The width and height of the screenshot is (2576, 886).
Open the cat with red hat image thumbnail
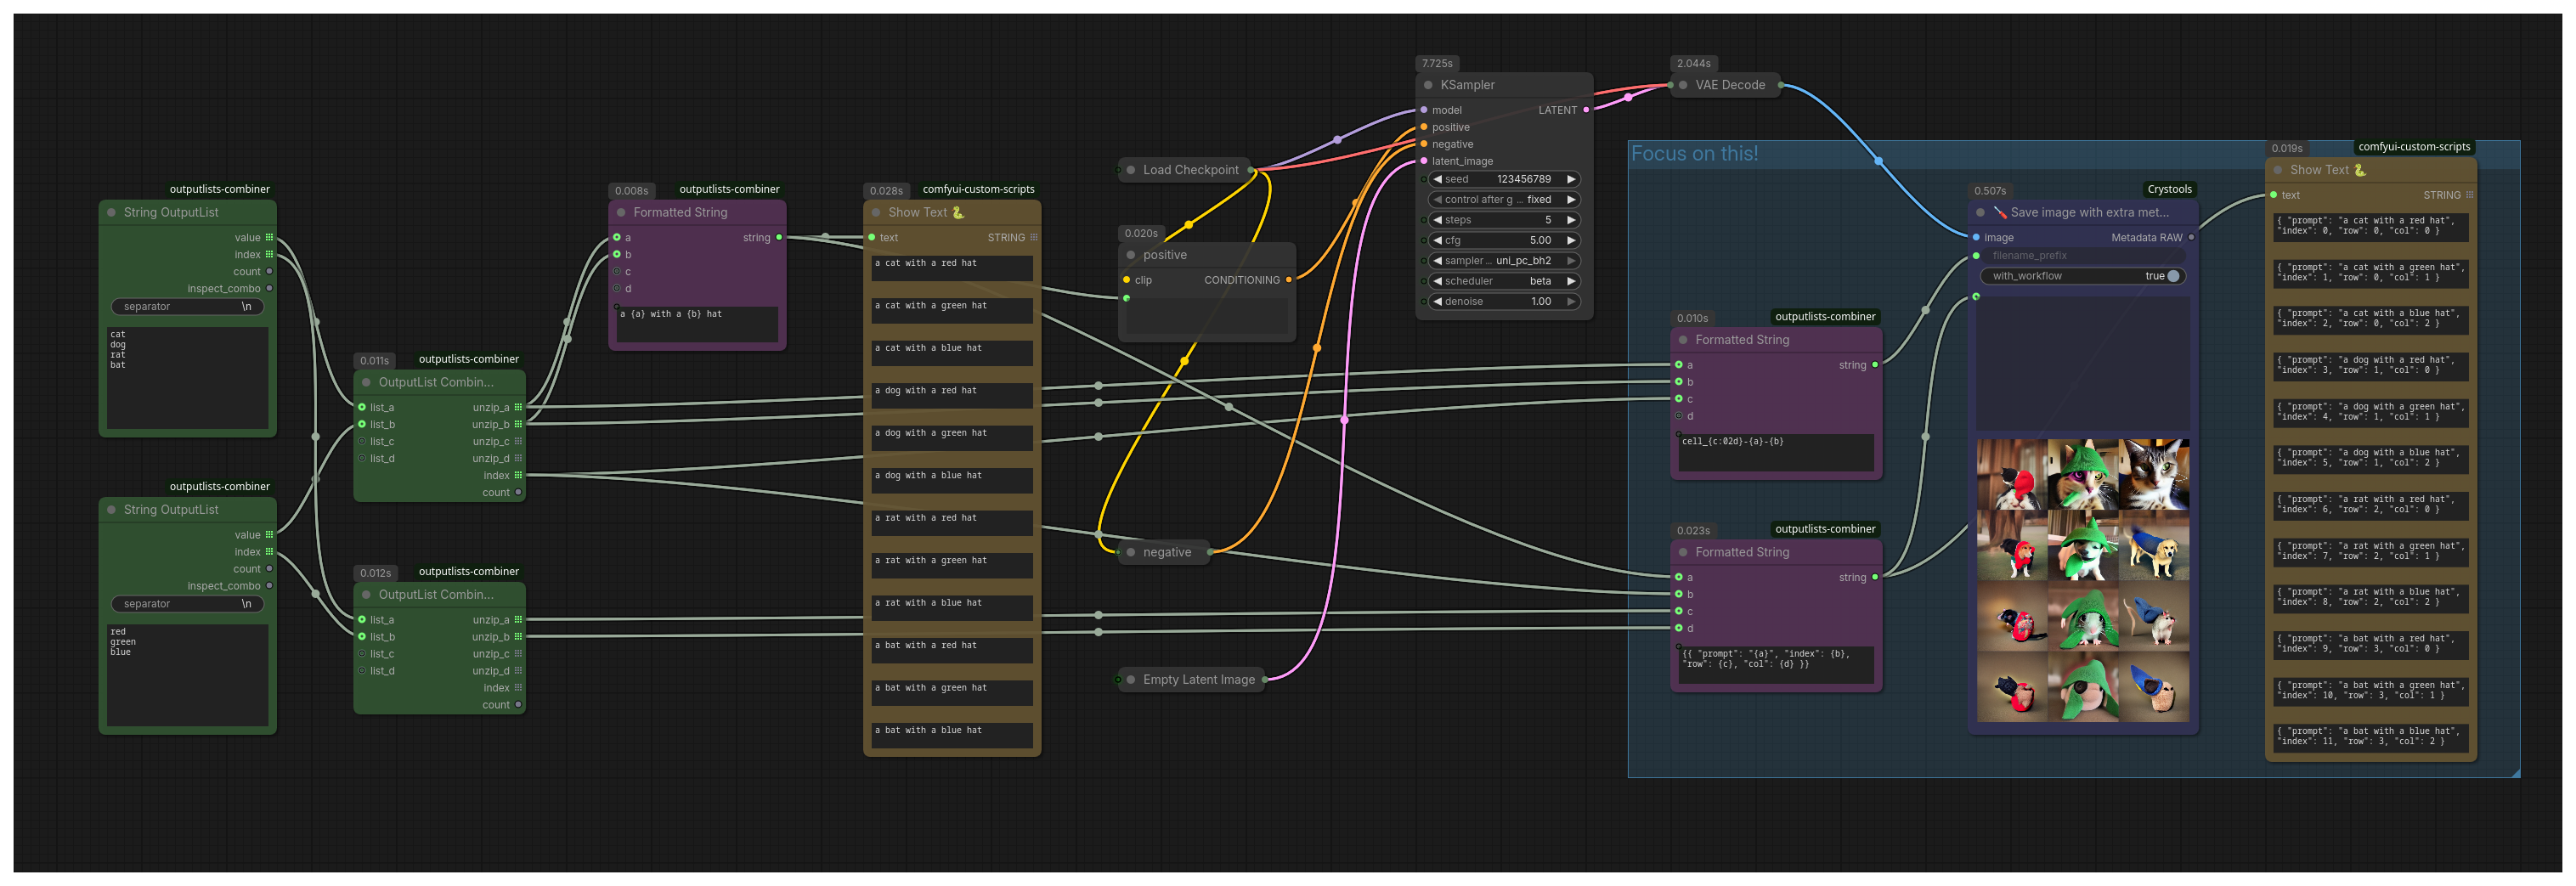click(2012, 475)
